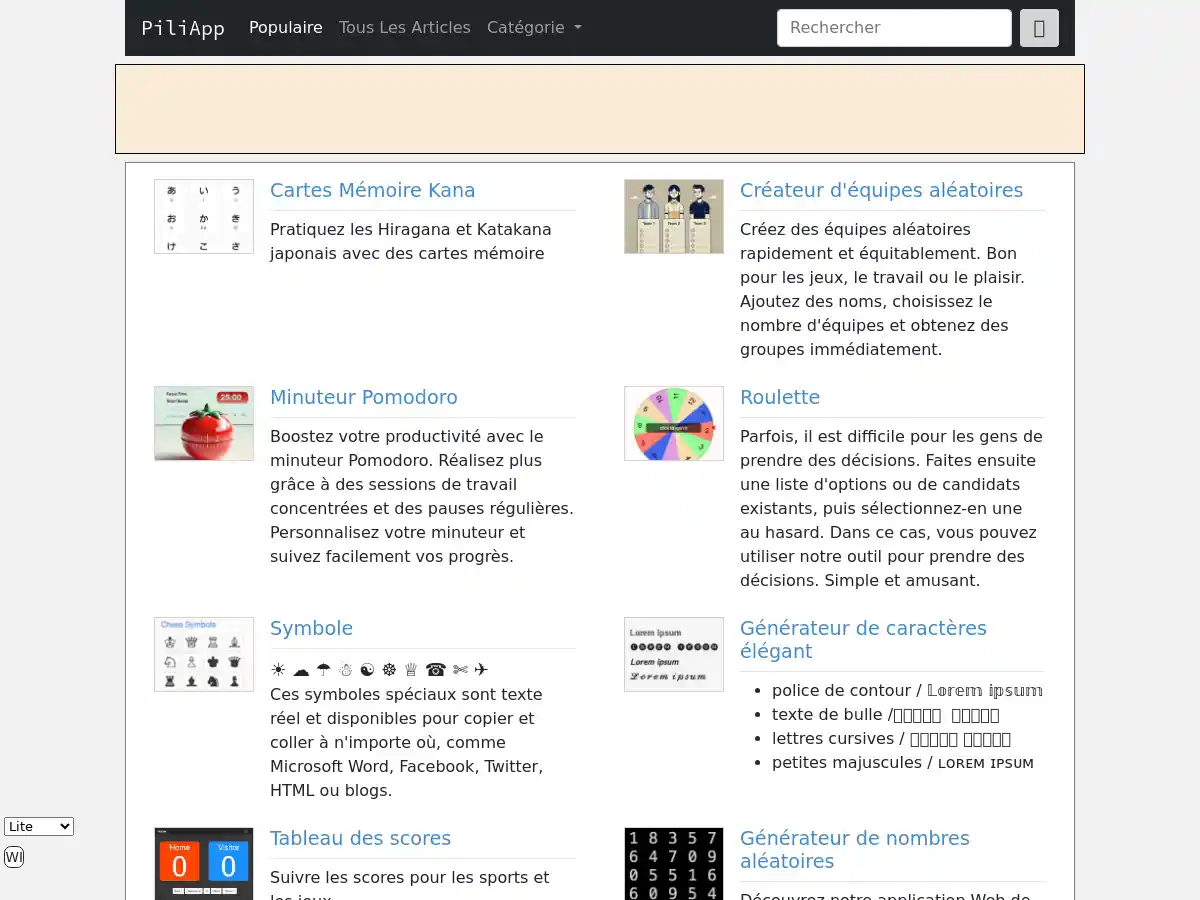Open the Roulette page link

click(780, 397)
